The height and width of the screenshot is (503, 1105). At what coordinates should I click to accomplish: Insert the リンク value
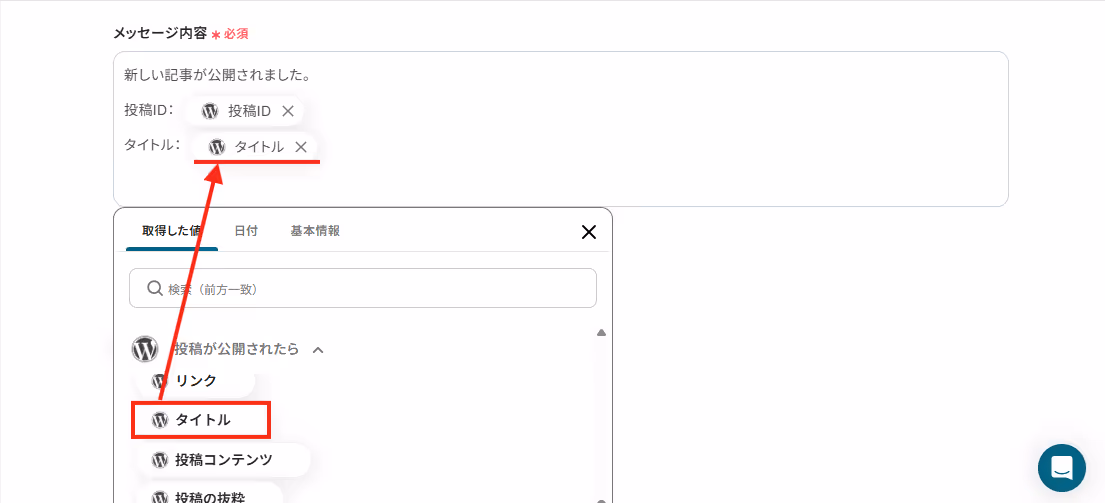tap(196, 381)
